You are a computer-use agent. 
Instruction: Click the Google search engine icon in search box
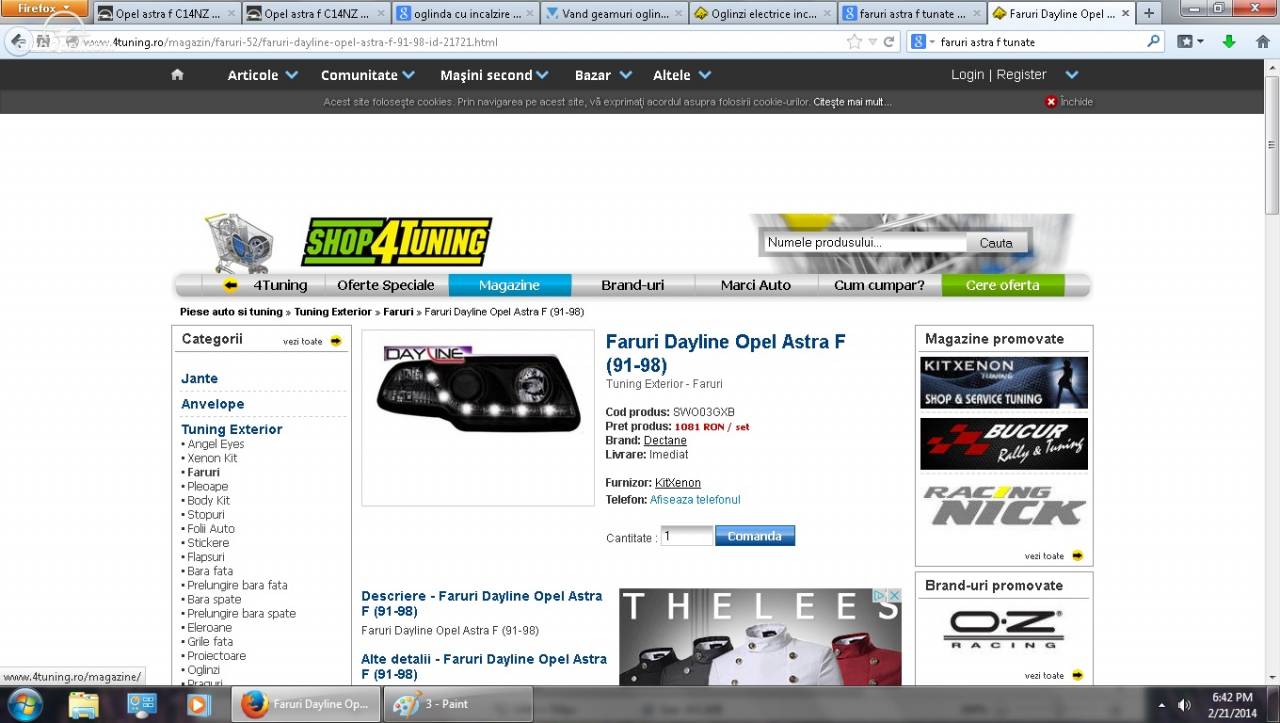tap(918, 42)
